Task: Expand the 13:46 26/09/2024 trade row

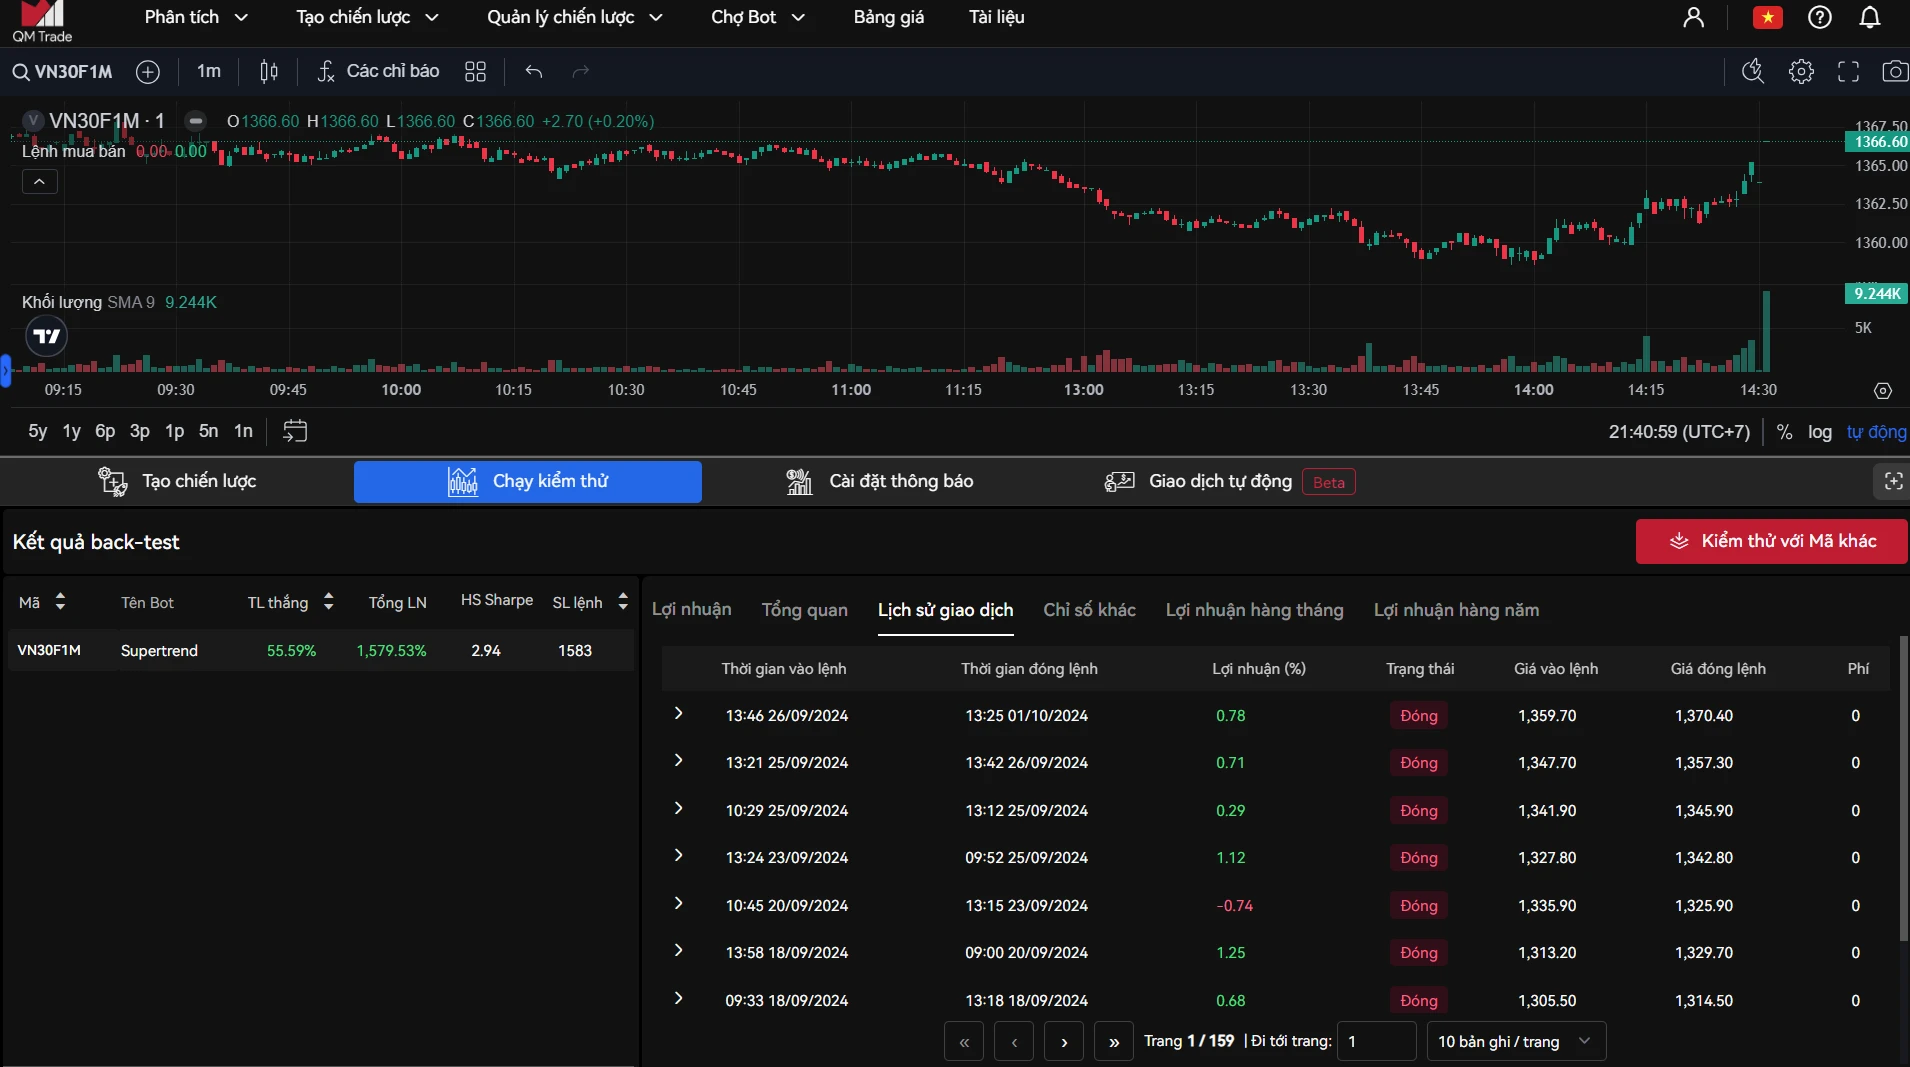Action: pos(679,714)
